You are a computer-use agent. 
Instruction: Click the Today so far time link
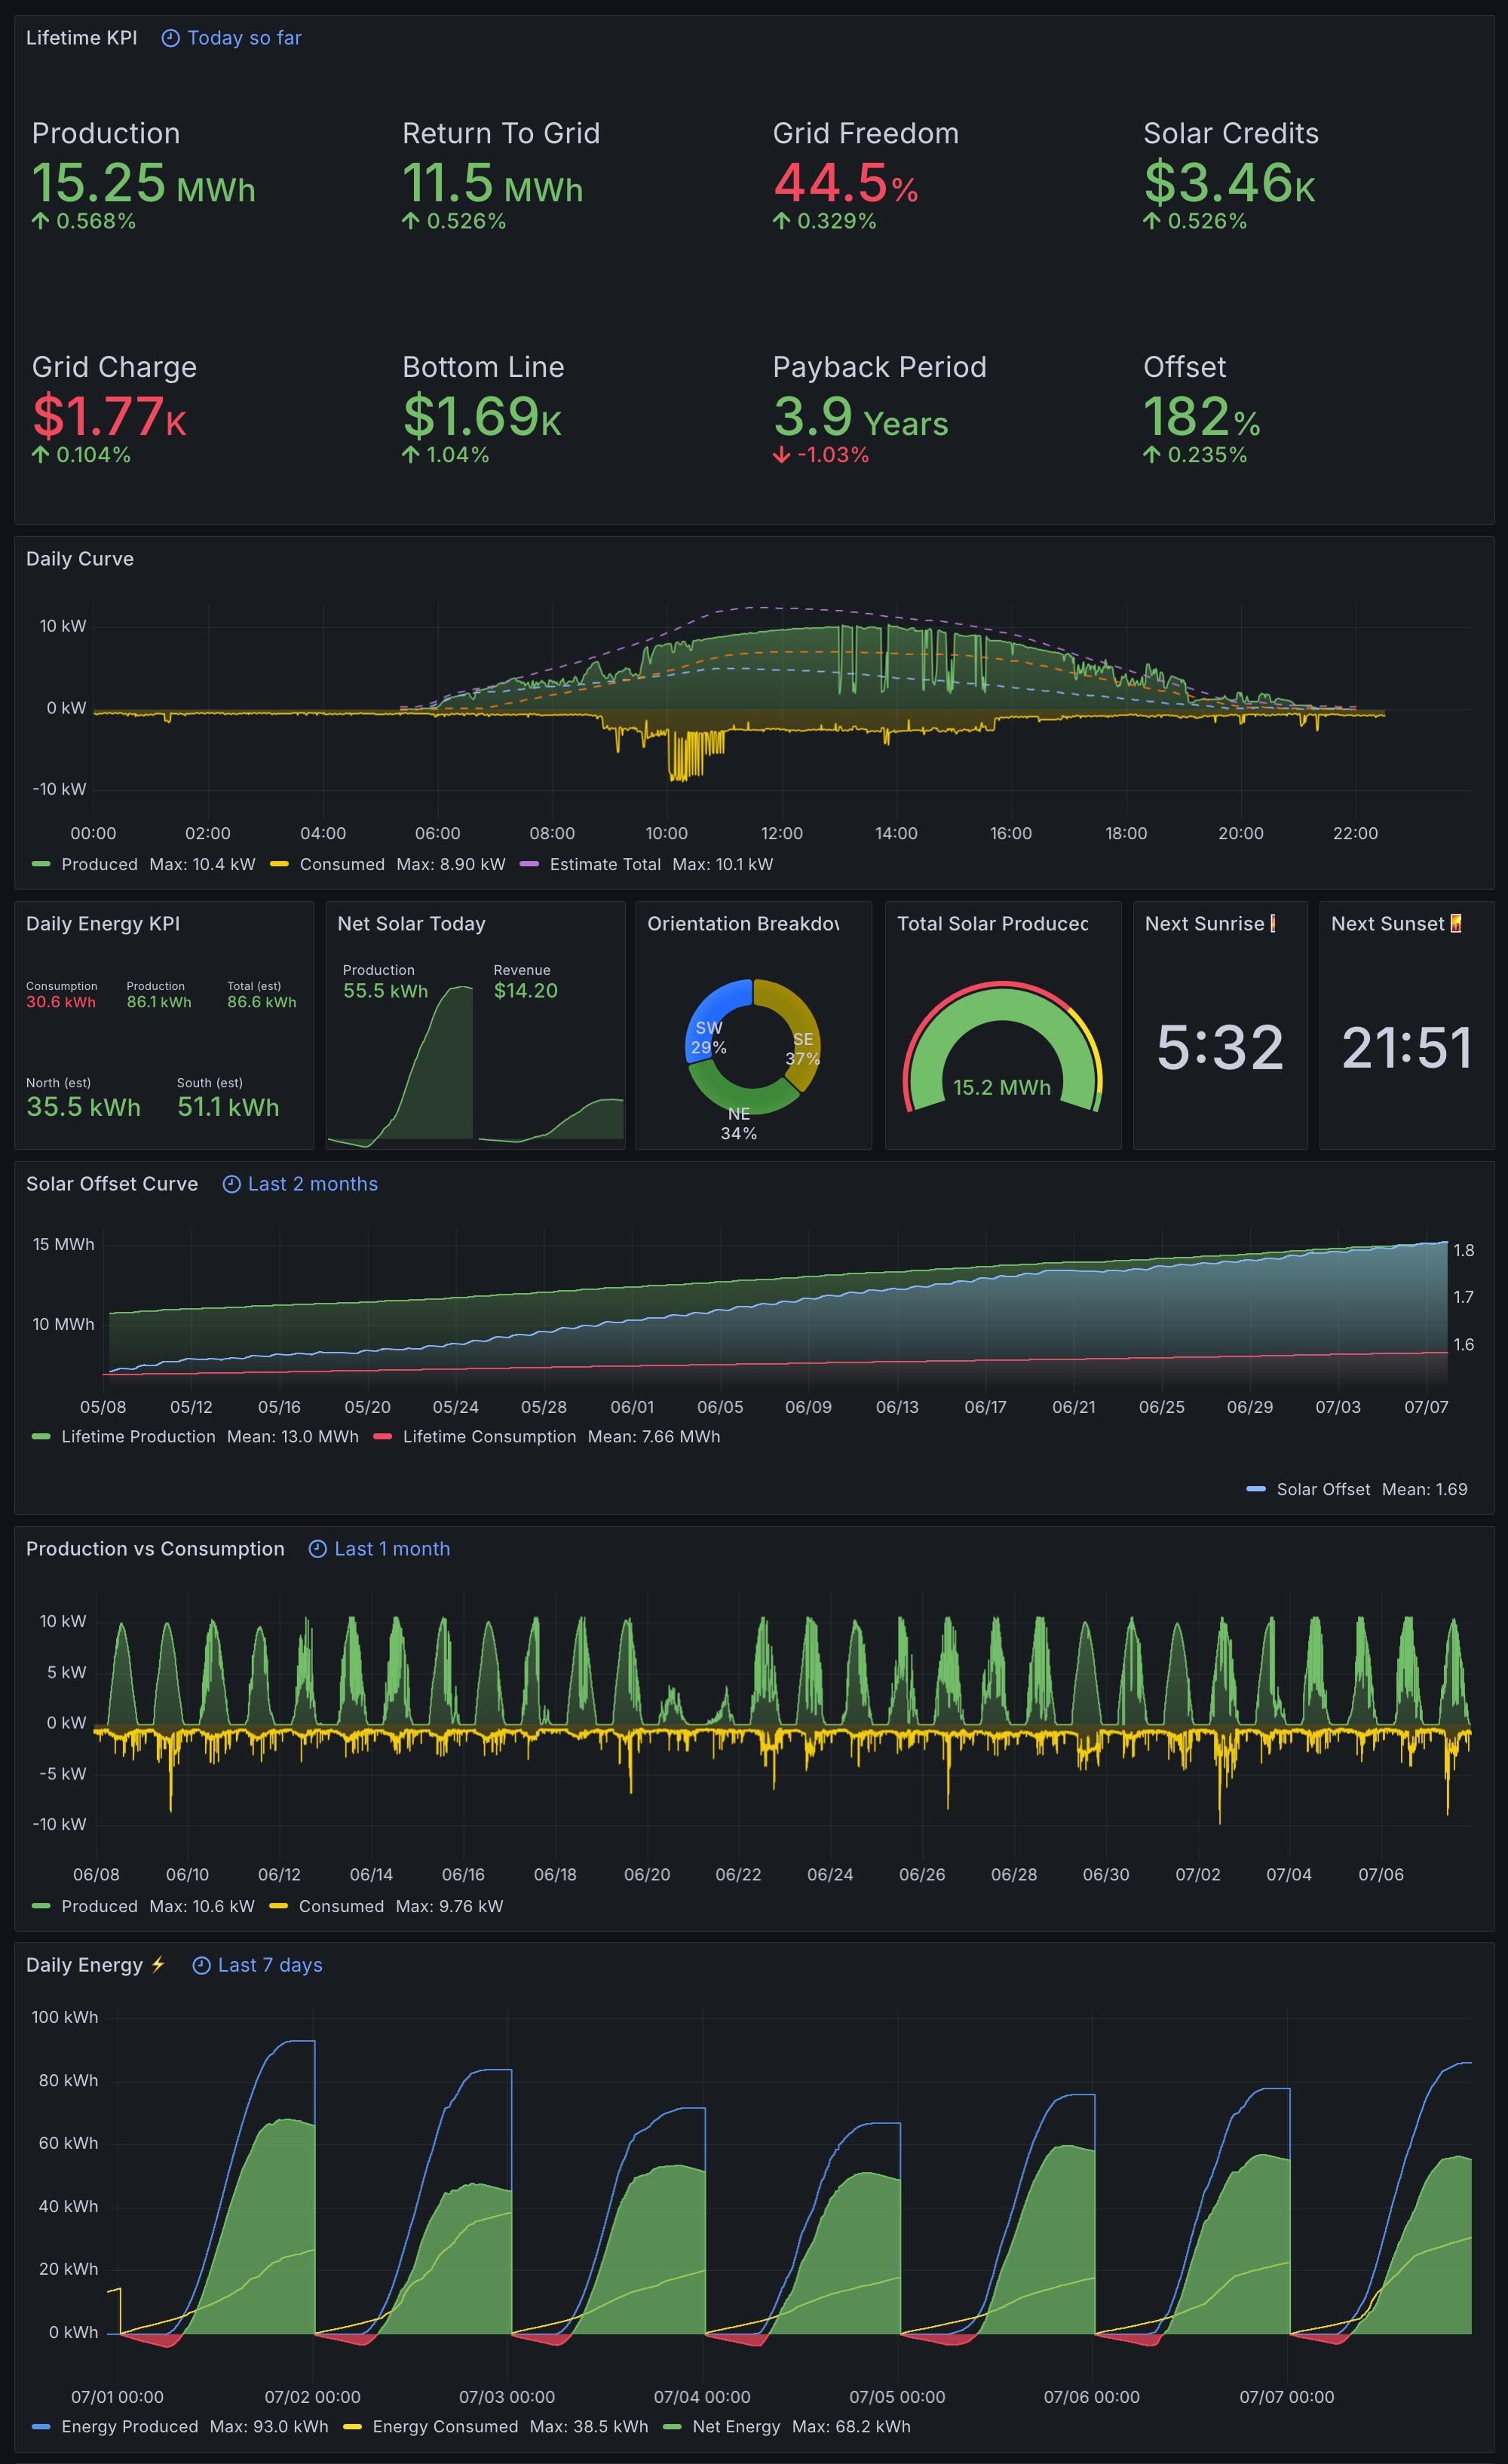244,38
